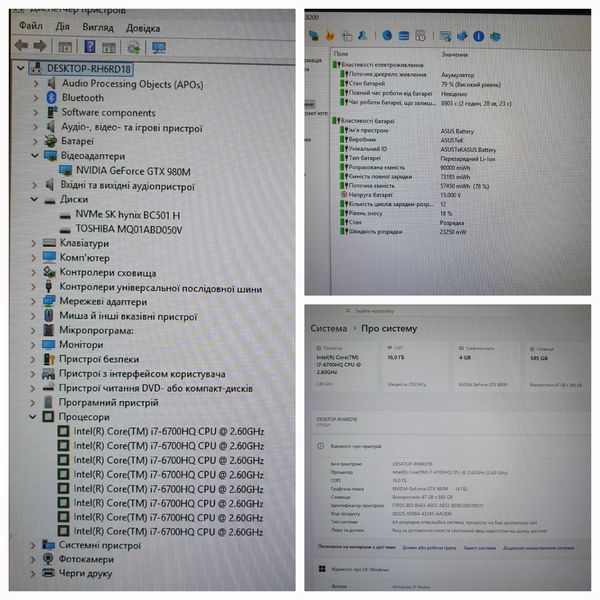This screenshot has width=600, height=600.
Task: Click the Back arrow in Device Manager toolbar
Action: tap(21, 46)
